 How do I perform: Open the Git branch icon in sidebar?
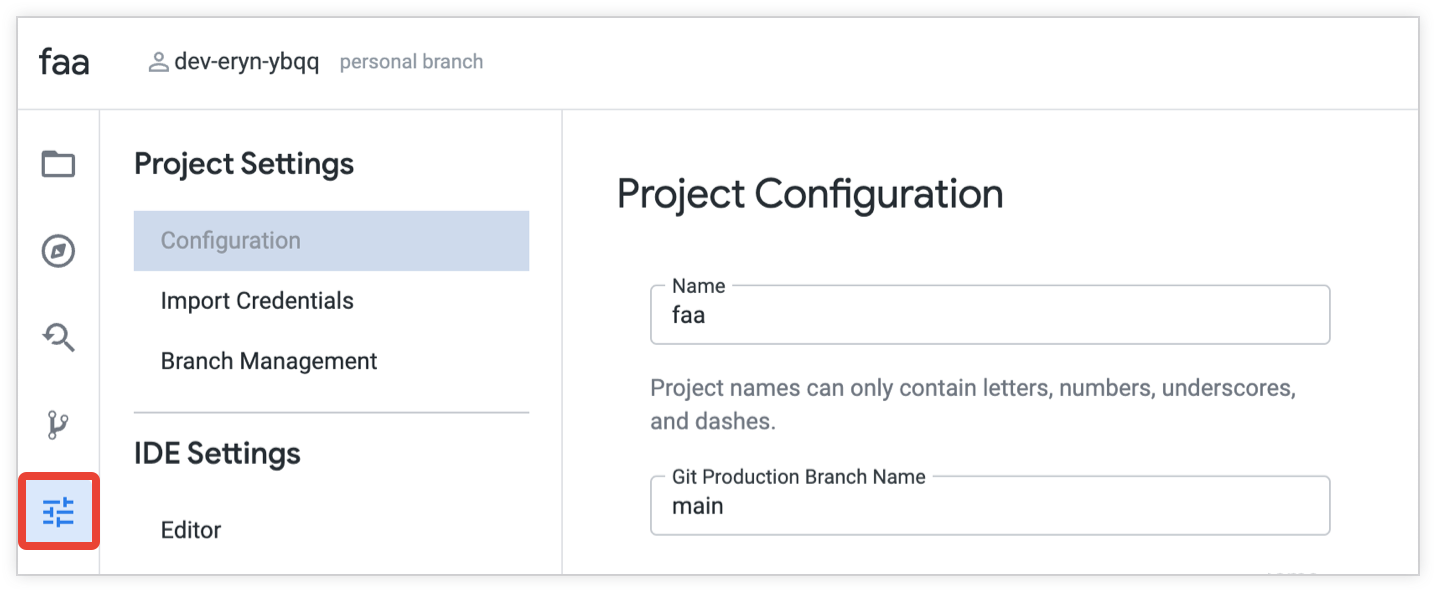(58, 425)
